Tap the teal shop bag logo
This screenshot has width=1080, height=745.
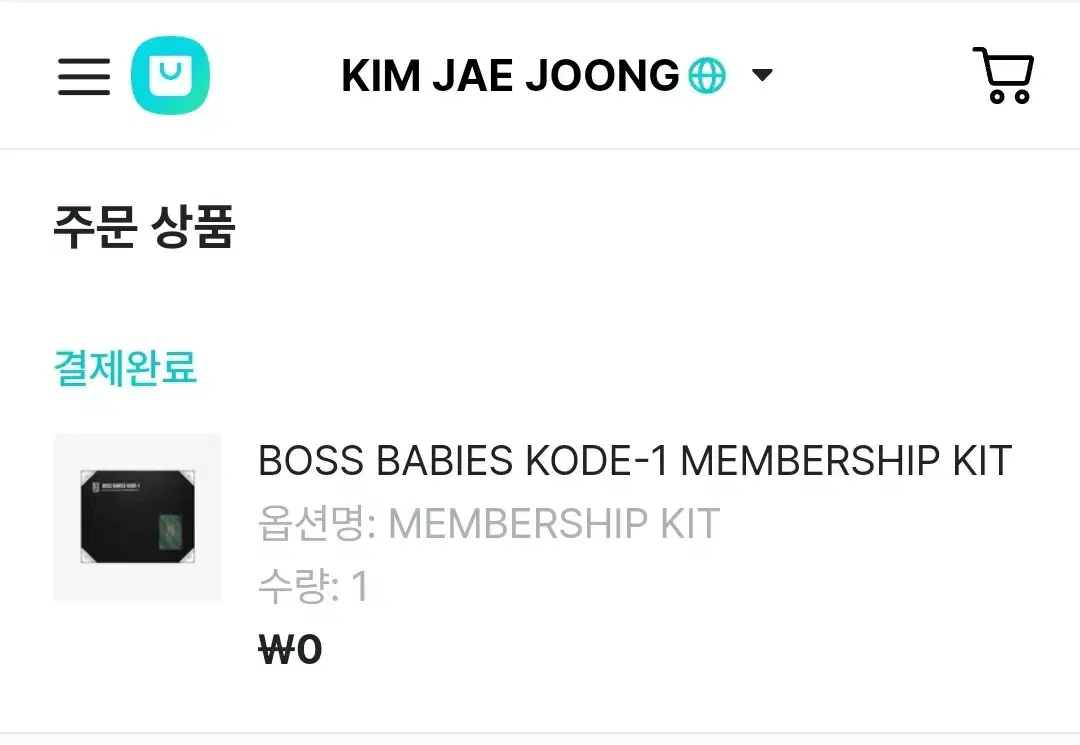tap(170, 75)
